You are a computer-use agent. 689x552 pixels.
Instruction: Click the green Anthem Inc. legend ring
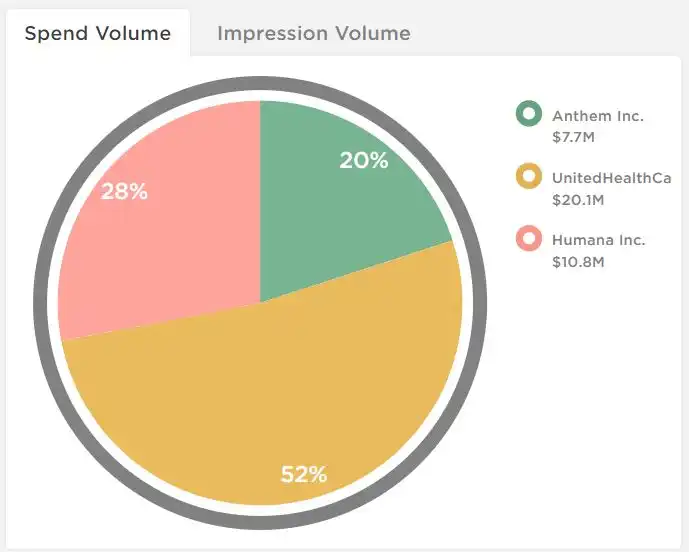[529, 114]
